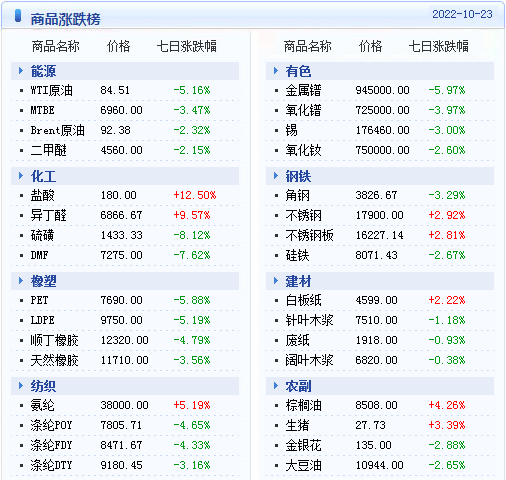The width and height of the screenshot is (506, 480).
Task: Open 针叶木浆 commodity name
Action: (309, 320)
